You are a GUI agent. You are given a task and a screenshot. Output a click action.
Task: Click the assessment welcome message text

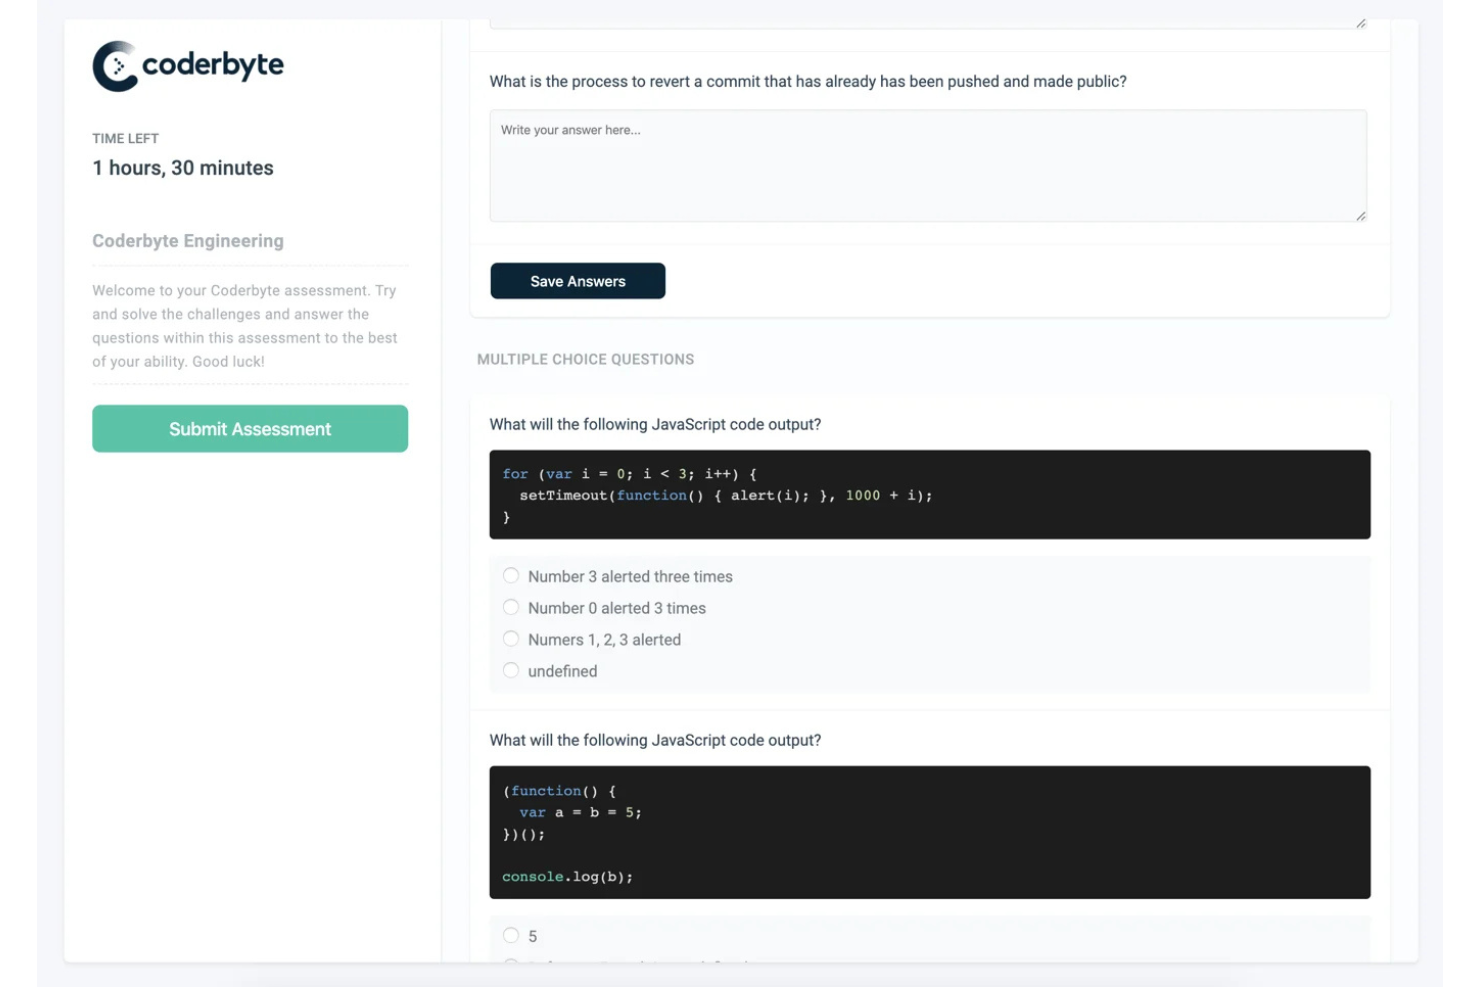245,324
